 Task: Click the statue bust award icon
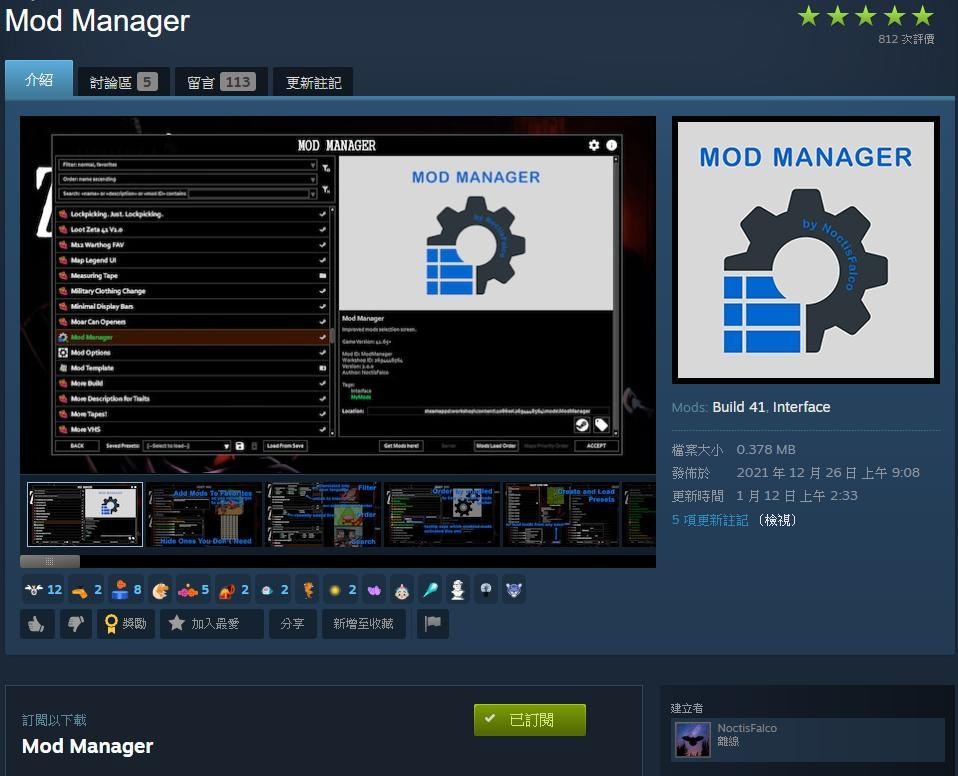(x=457, y=590)
